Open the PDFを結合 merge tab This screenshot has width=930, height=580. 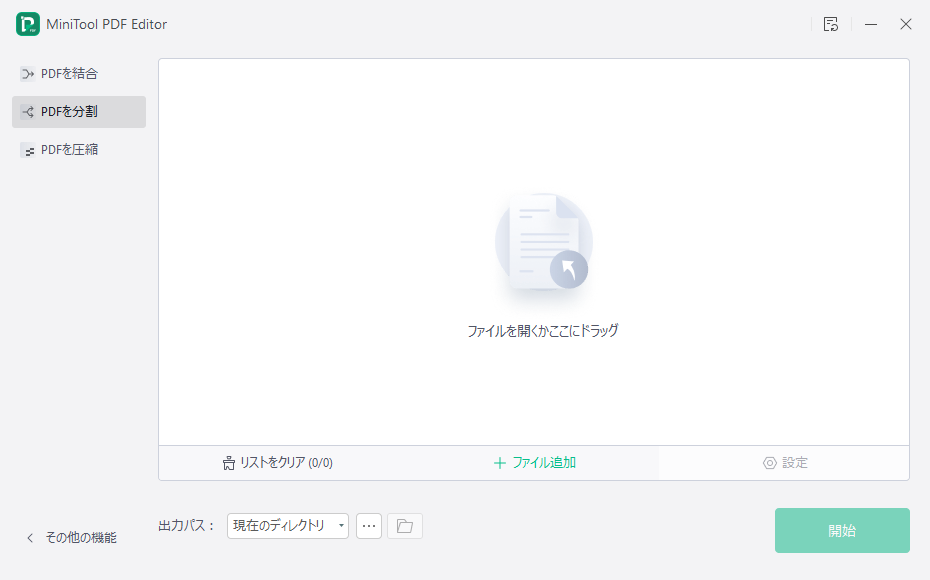[79, 74]
